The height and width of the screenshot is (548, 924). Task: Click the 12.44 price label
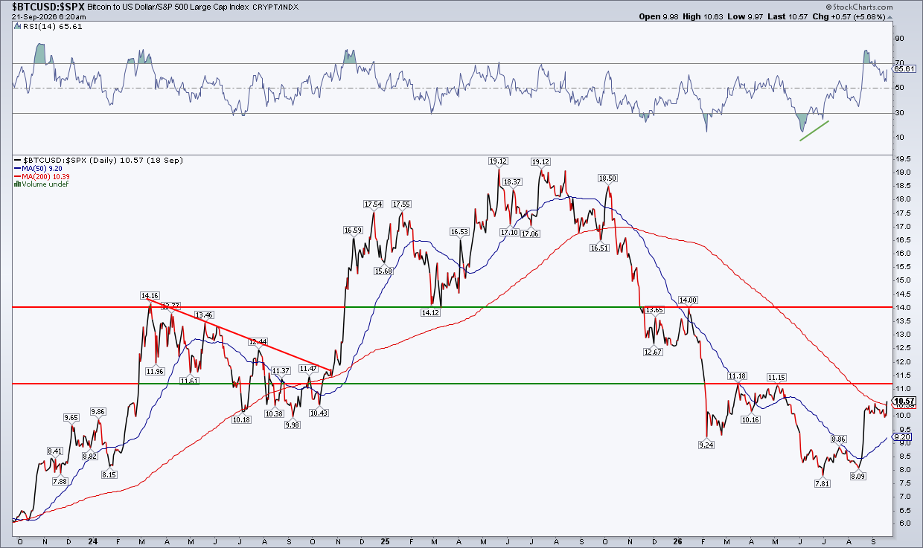point(258,342)
